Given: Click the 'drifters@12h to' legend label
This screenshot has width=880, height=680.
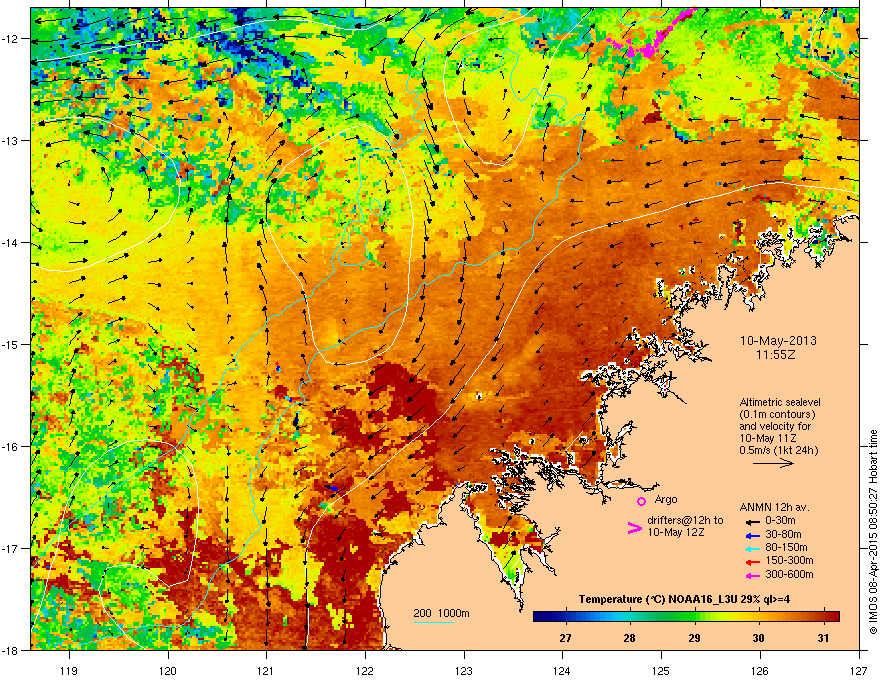Looking at the screenshot, I should click(685, 520).
